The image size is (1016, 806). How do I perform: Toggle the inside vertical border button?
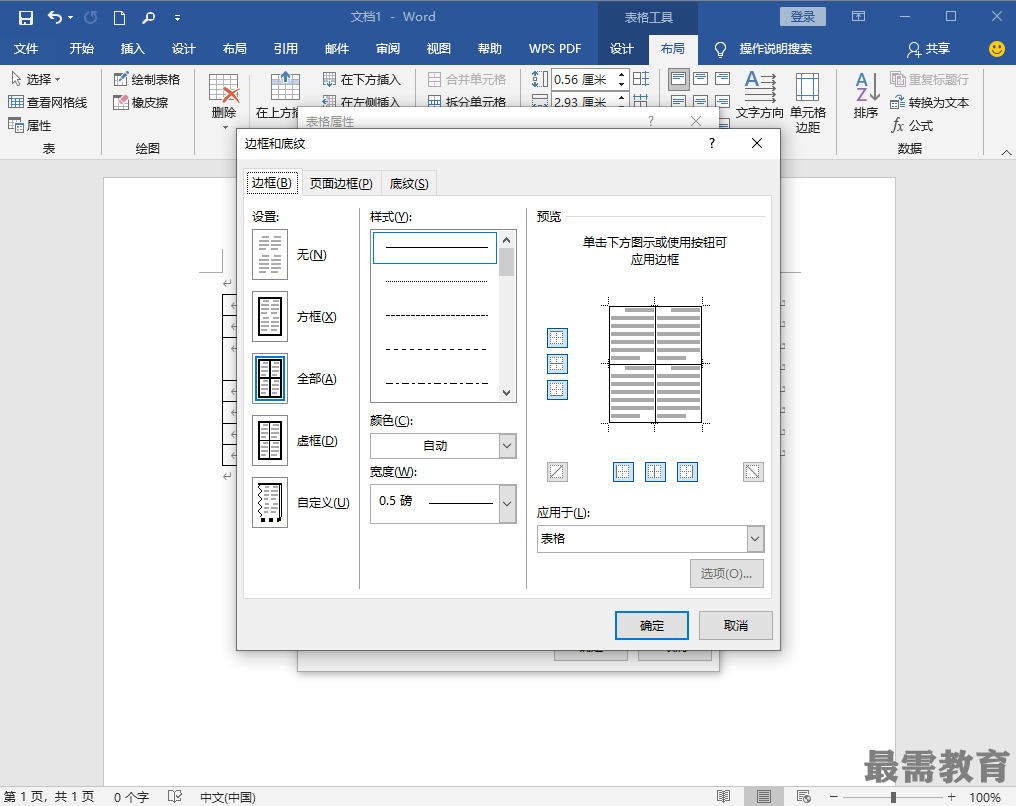pos(655,472)
